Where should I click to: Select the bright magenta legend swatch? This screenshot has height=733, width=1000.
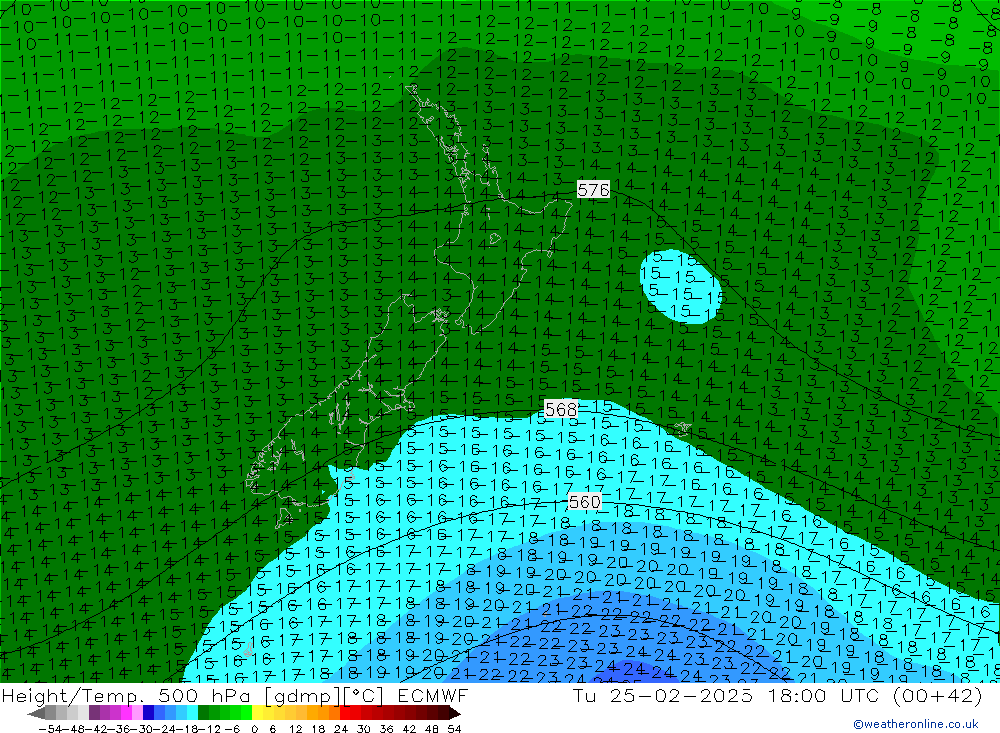click(x=126, y=713)
